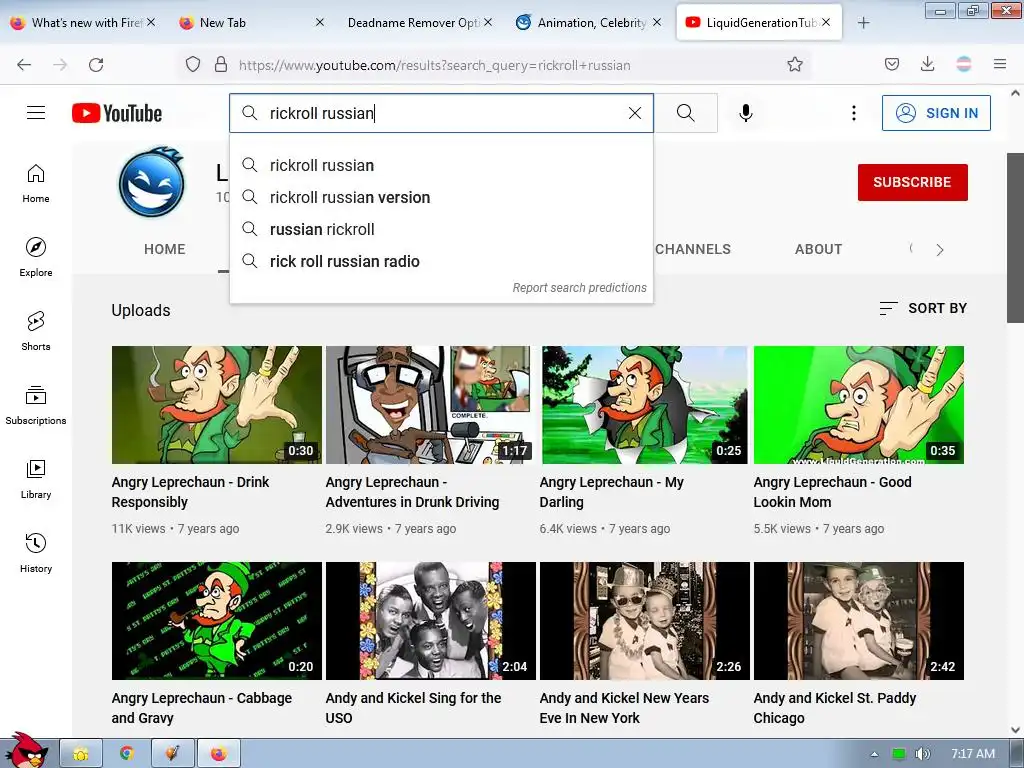Open Shorts in the sidebar
This screenshot has height=768, width=1024.
[x=36, y=331]
